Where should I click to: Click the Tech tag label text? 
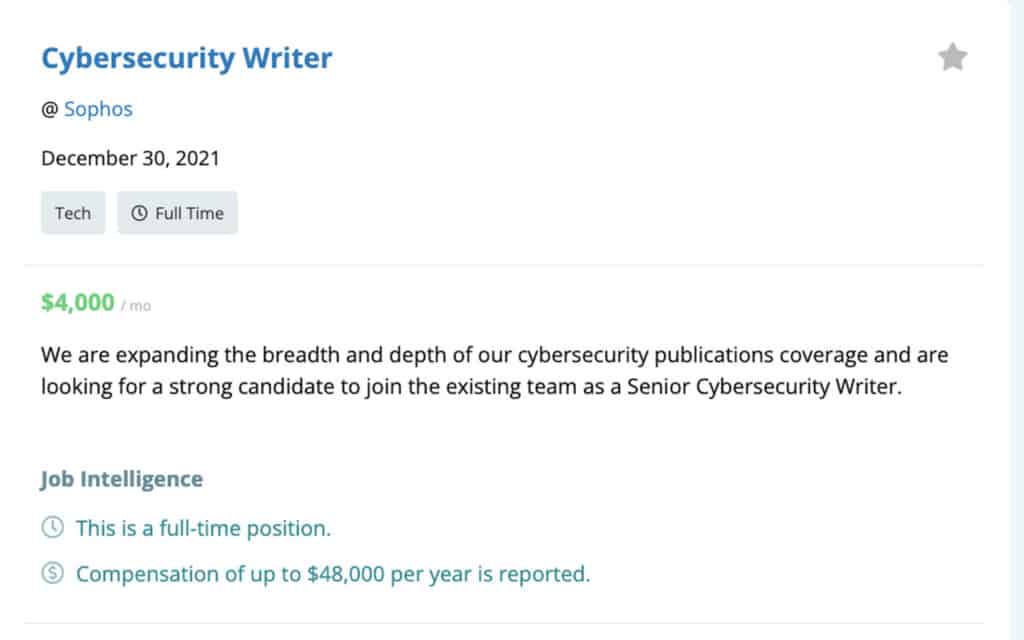72,212
